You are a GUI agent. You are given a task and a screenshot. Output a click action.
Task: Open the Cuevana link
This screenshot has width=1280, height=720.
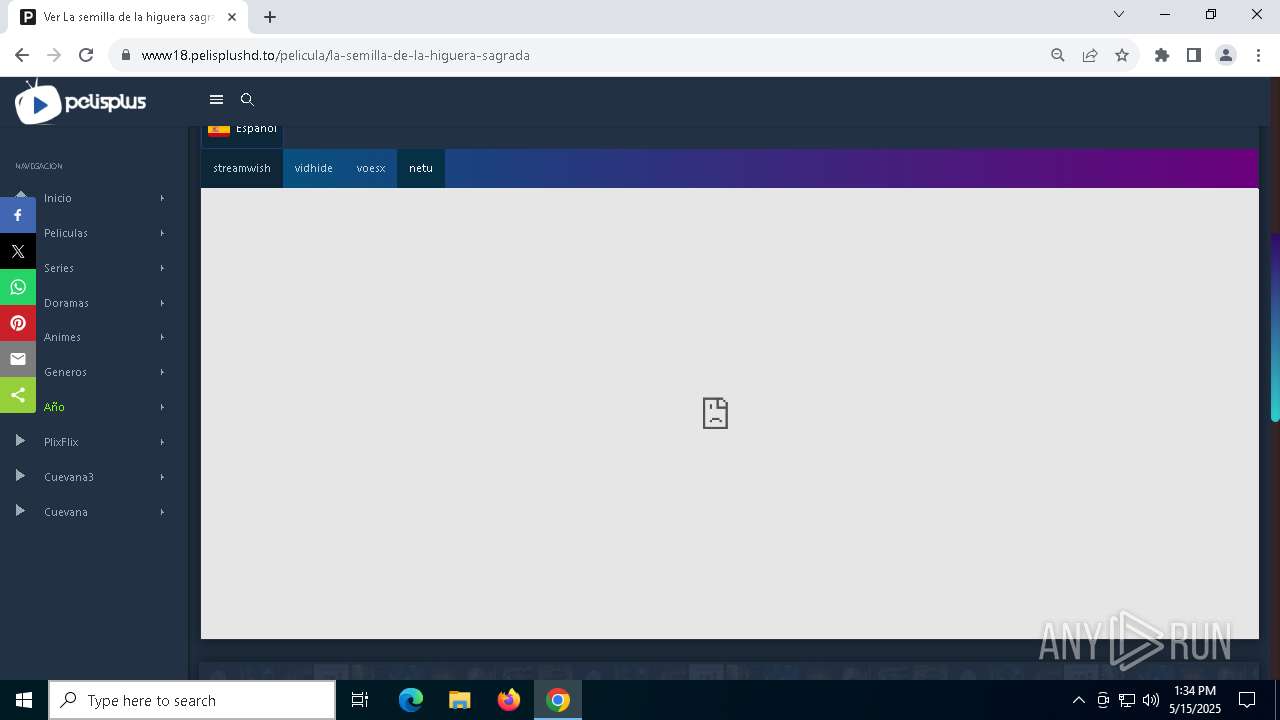click(x=66, y=512)
